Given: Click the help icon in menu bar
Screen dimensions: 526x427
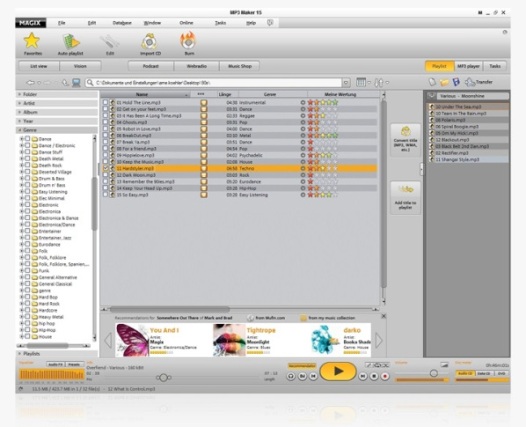Looking at the screenshot, I should [x=270, y=22].
